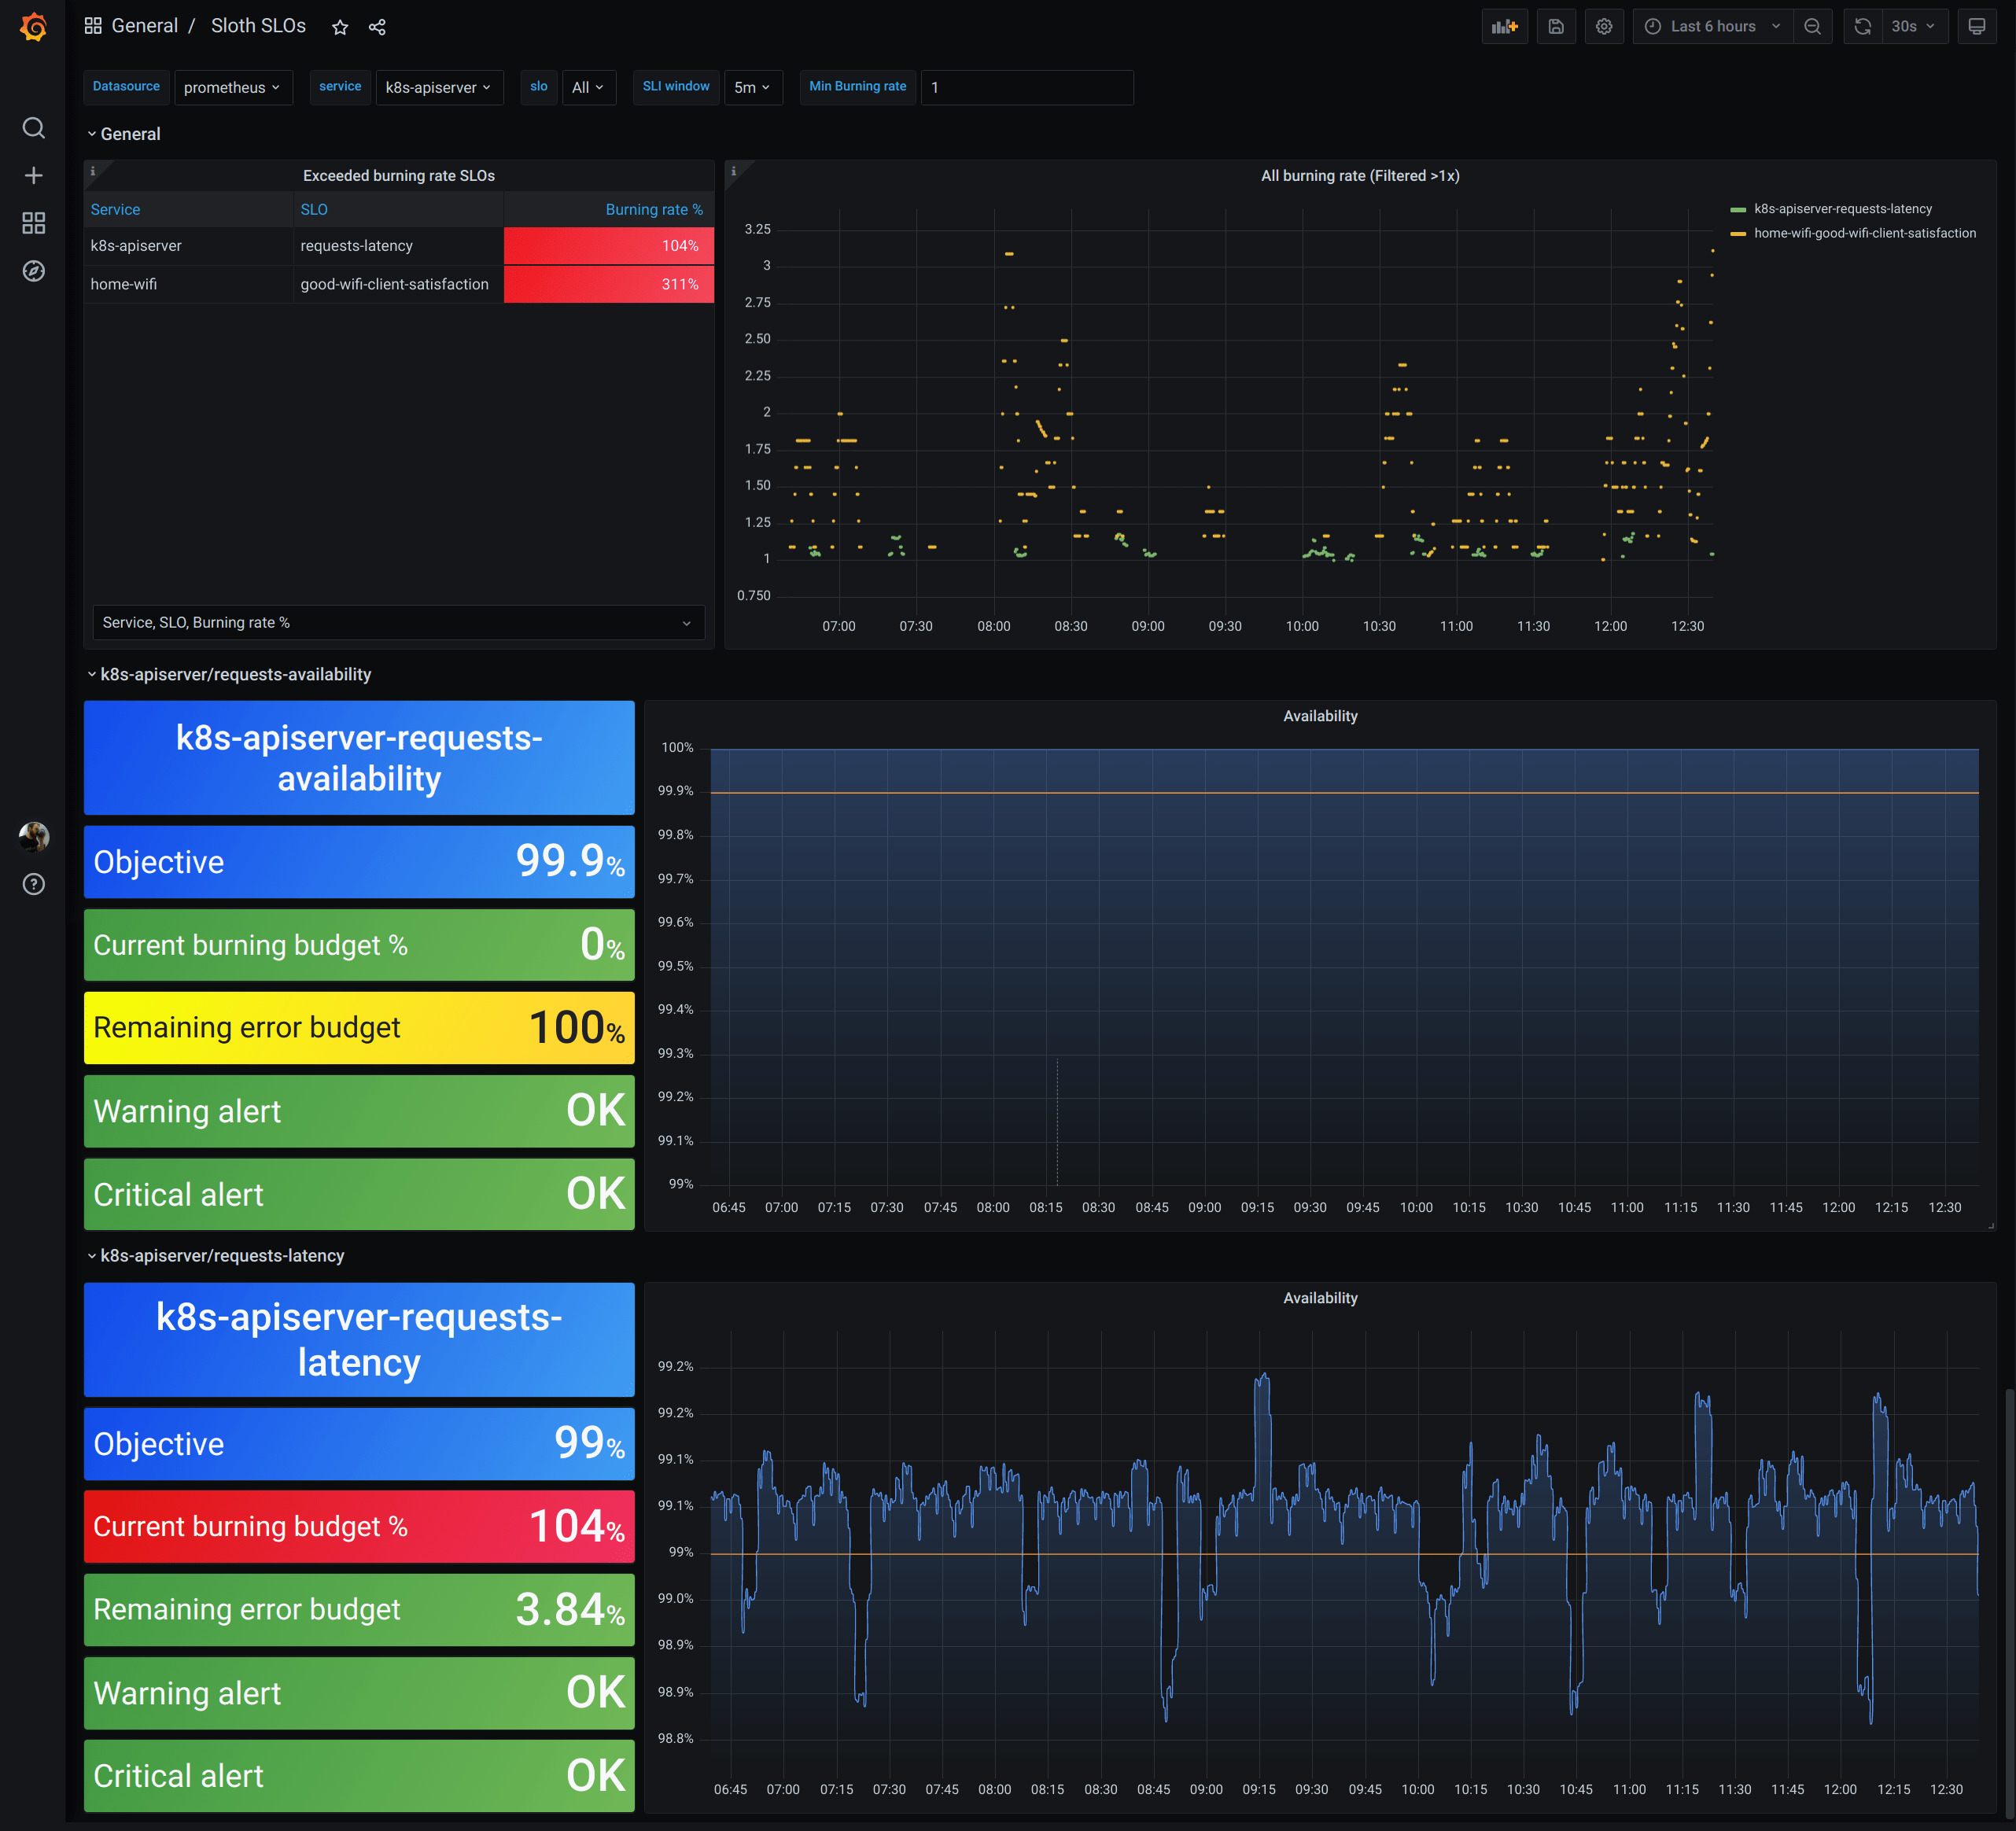Image resolution: width=2016 pixels, height=1831 pixels.
Task: Click the General breadcrumb link
Action: pos(144,26)
